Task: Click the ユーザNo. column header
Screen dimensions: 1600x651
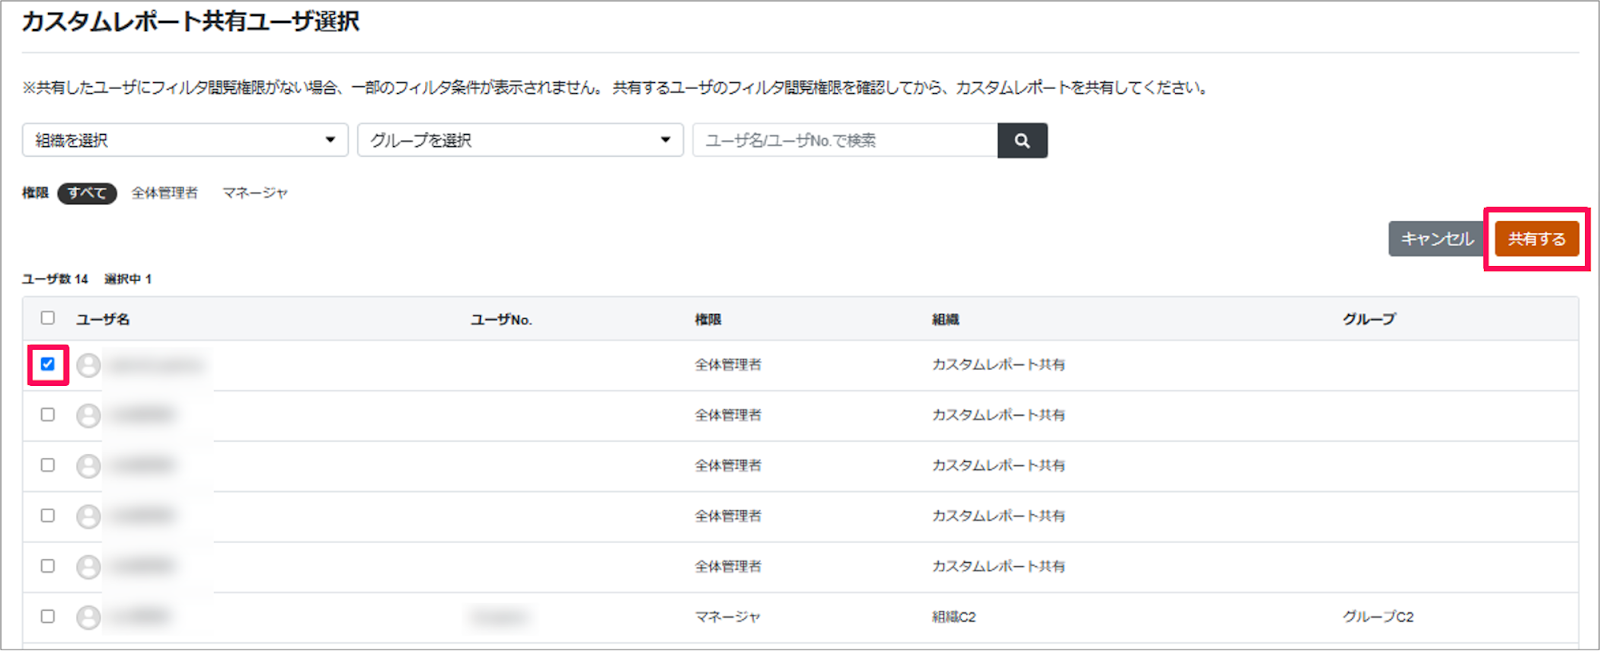Action: coord(501,319)
